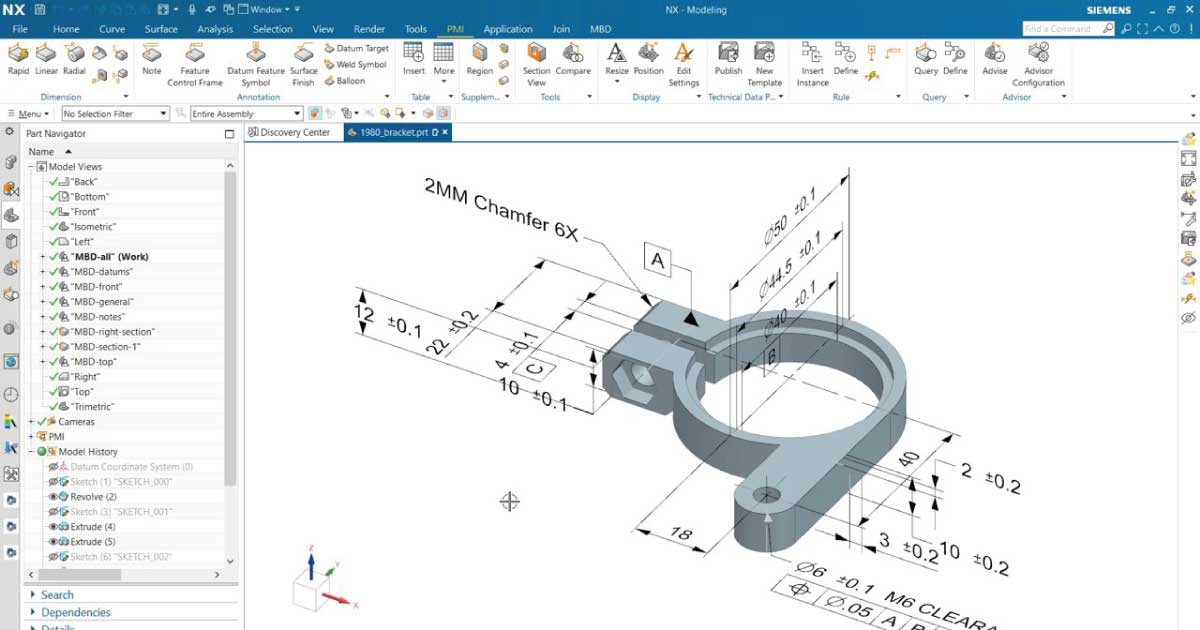Sort by the Name column header
The image size is (1200, 630).
[41, 151]
